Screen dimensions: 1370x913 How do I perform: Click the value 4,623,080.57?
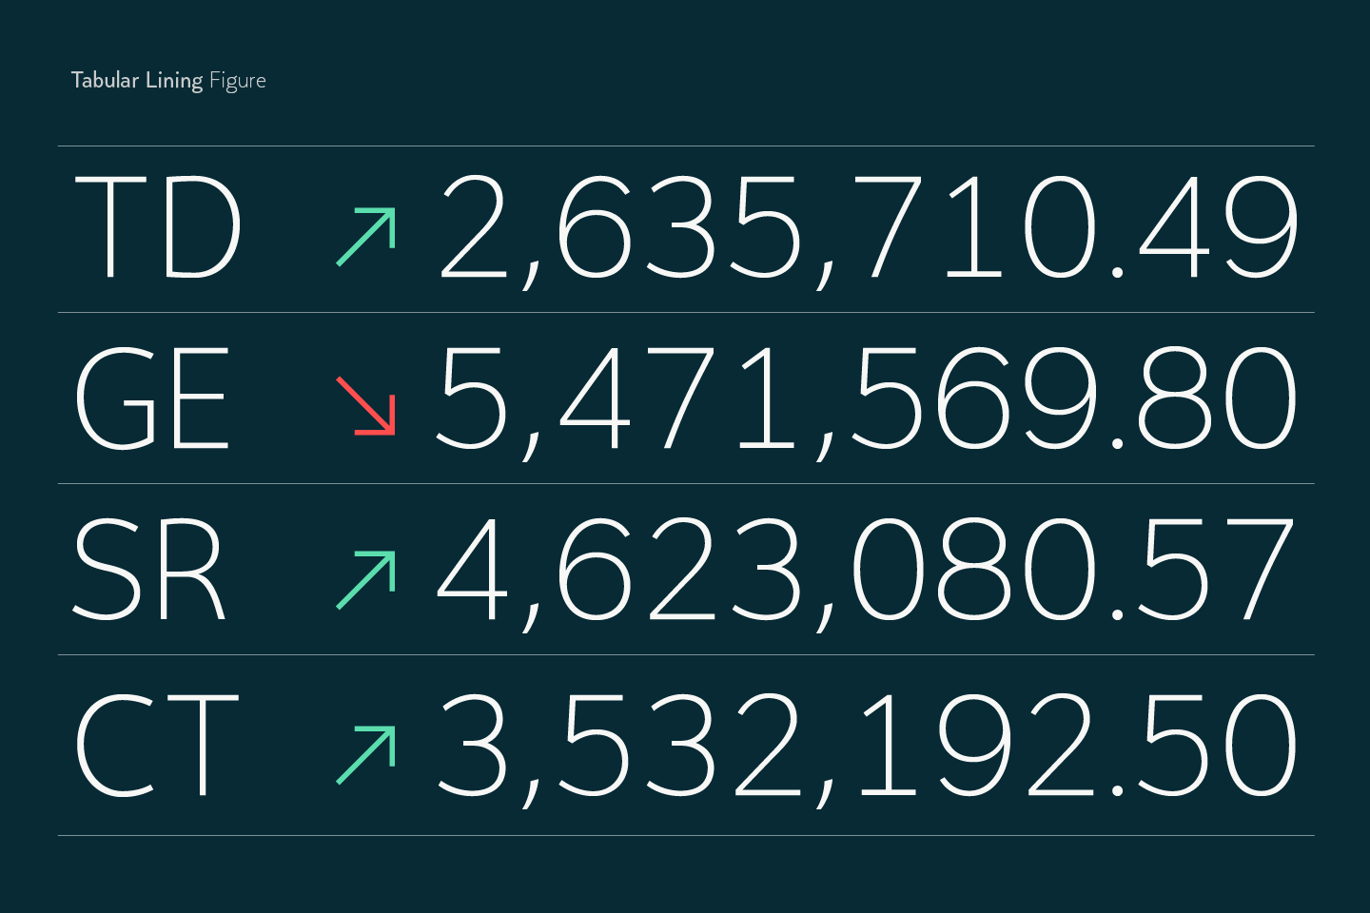[x=866, y=574]
